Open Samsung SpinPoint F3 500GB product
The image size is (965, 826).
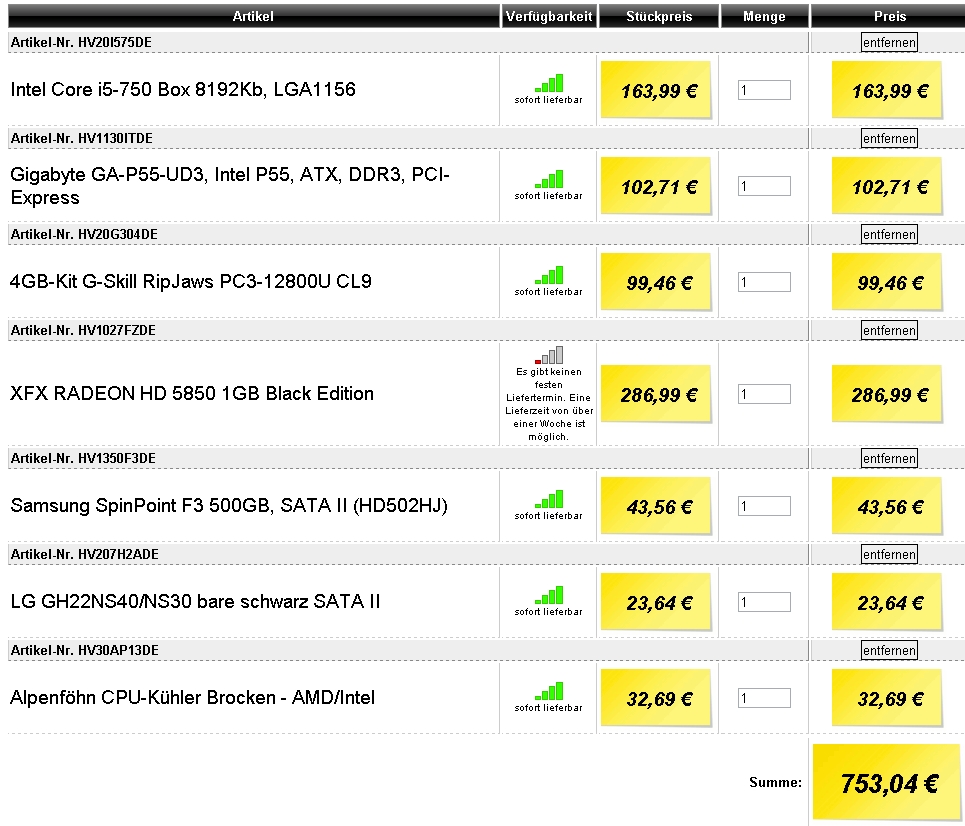pyautogui.click(x=229, y=506)
